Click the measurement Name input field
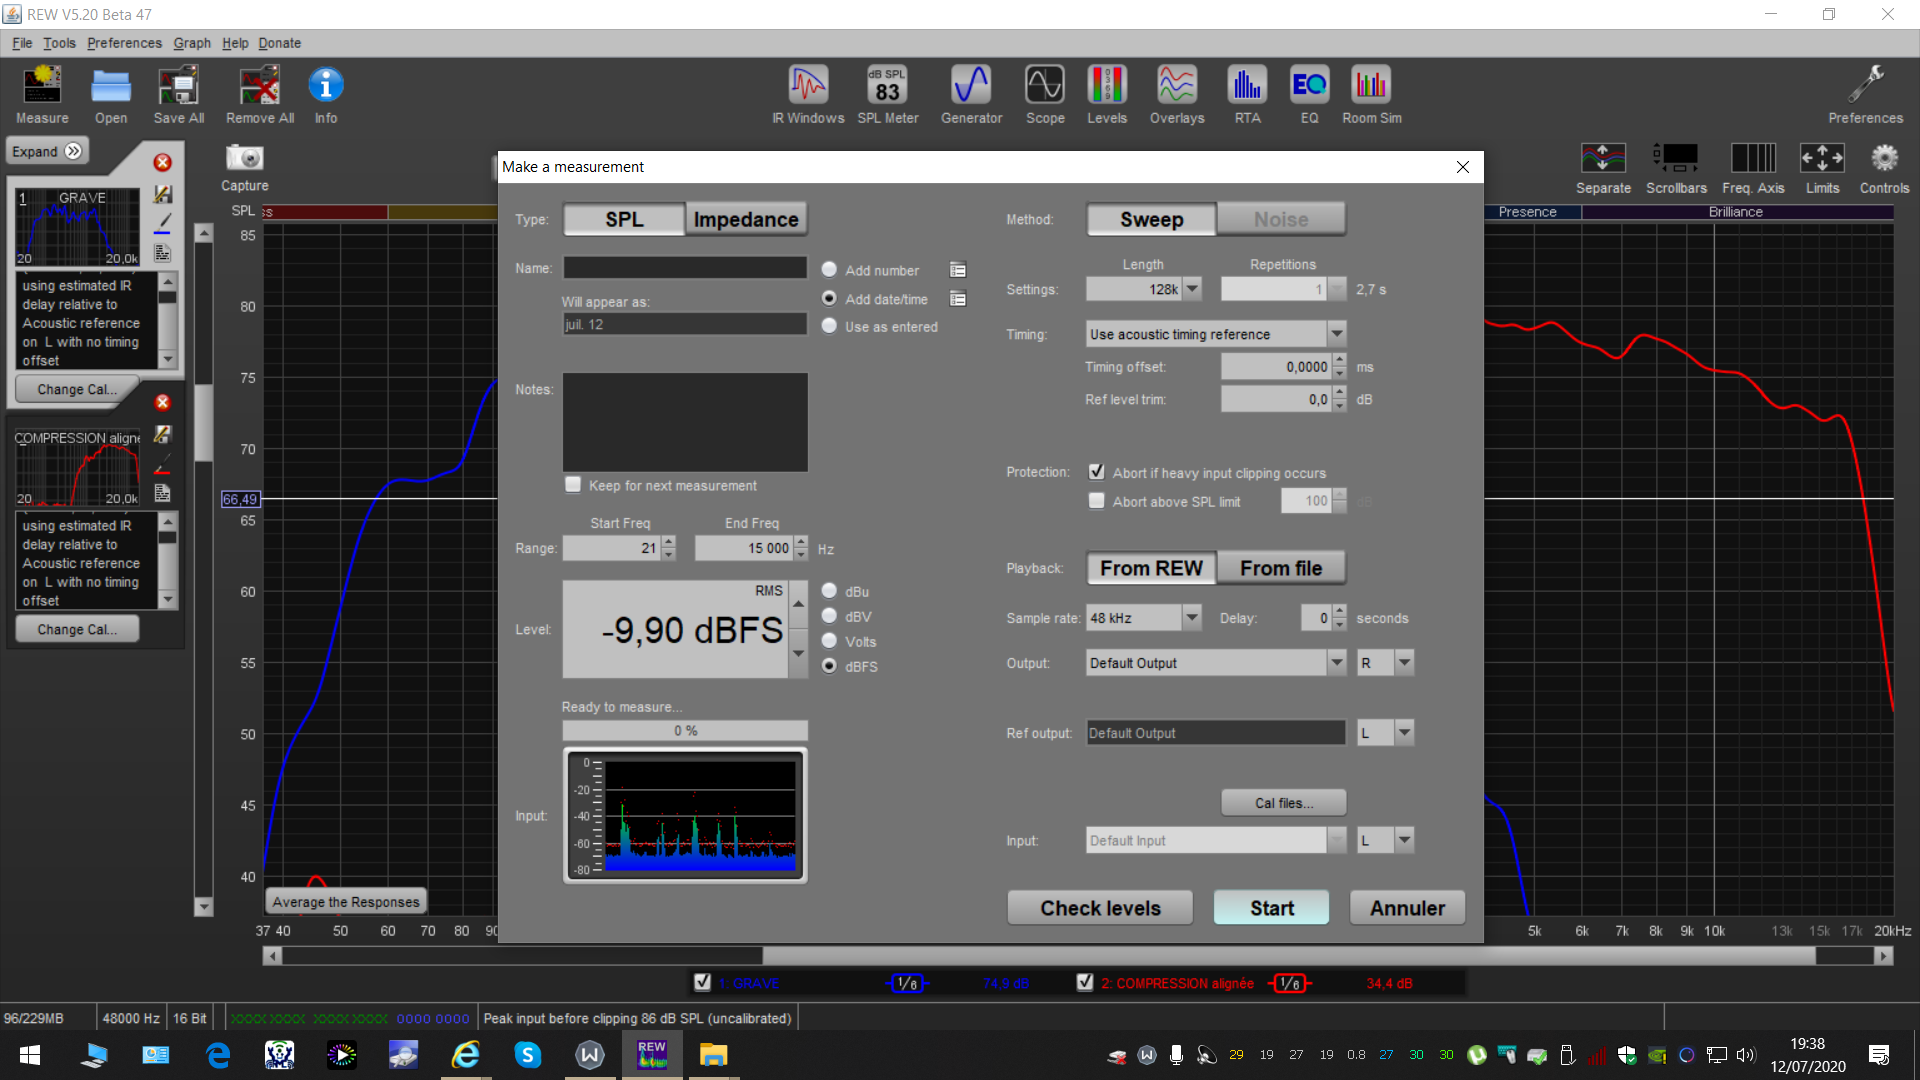Image resolution: width=1920 pixels, height=1080 pixels. tap(685, 268)
